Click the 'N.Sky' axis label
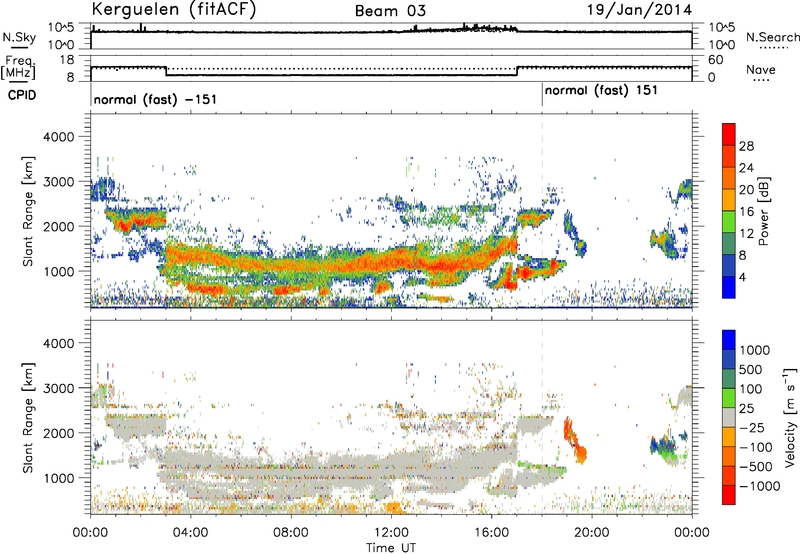 (x=19, y=37)
